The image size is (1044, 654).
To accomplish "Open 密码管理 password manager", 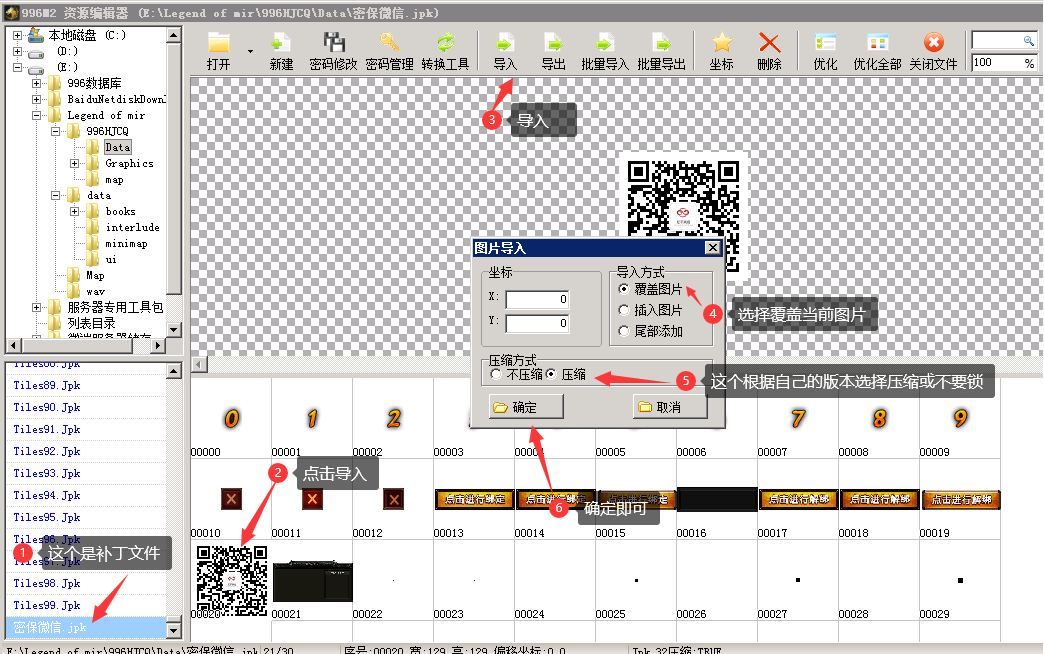I will [389, 52].
